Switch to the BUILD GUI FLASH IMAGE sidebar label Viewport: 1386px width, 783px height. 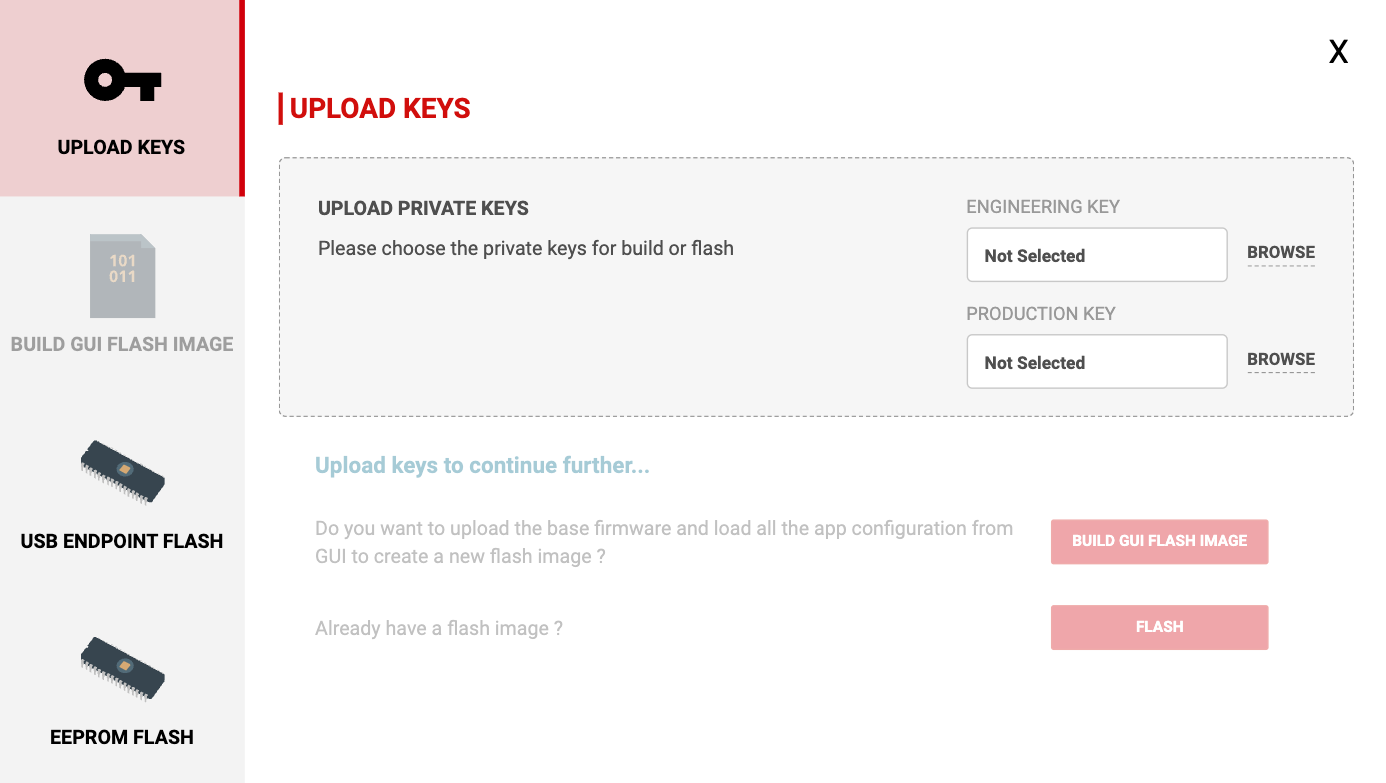(x=122, y=344)
